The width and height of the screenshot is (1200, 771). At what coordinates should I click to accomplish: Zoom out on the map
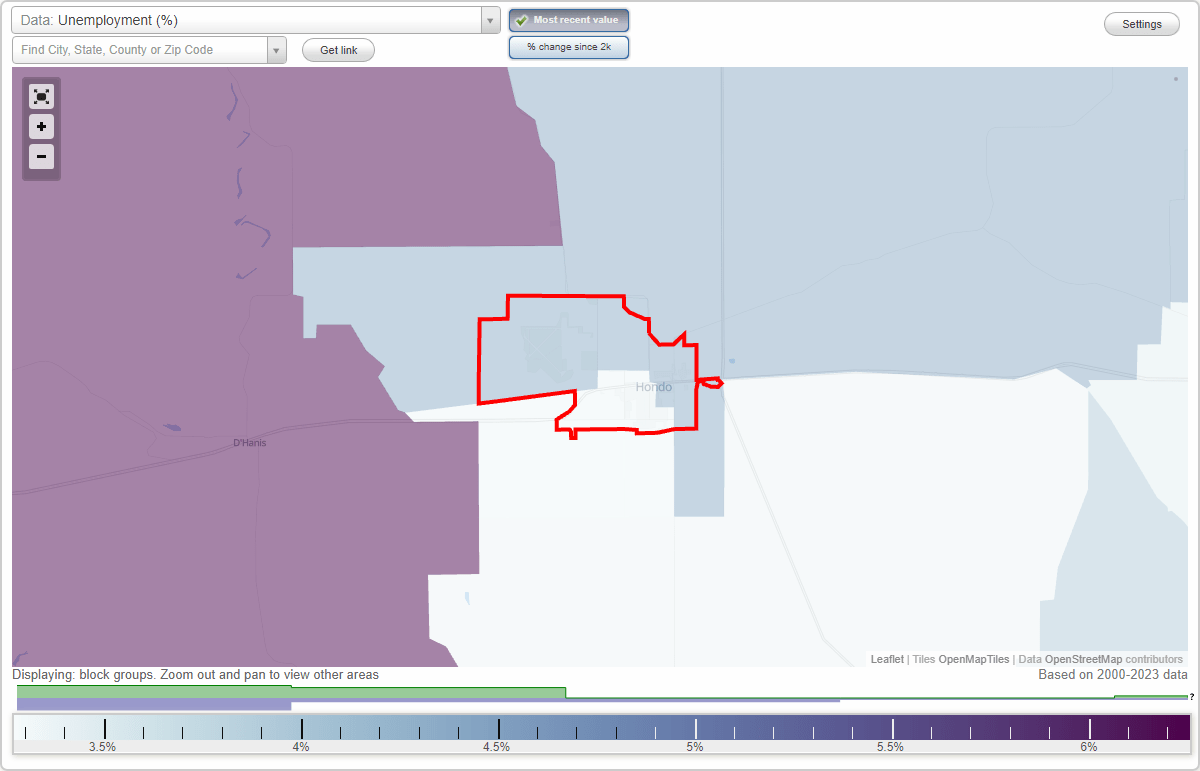[x=41, y=157]
